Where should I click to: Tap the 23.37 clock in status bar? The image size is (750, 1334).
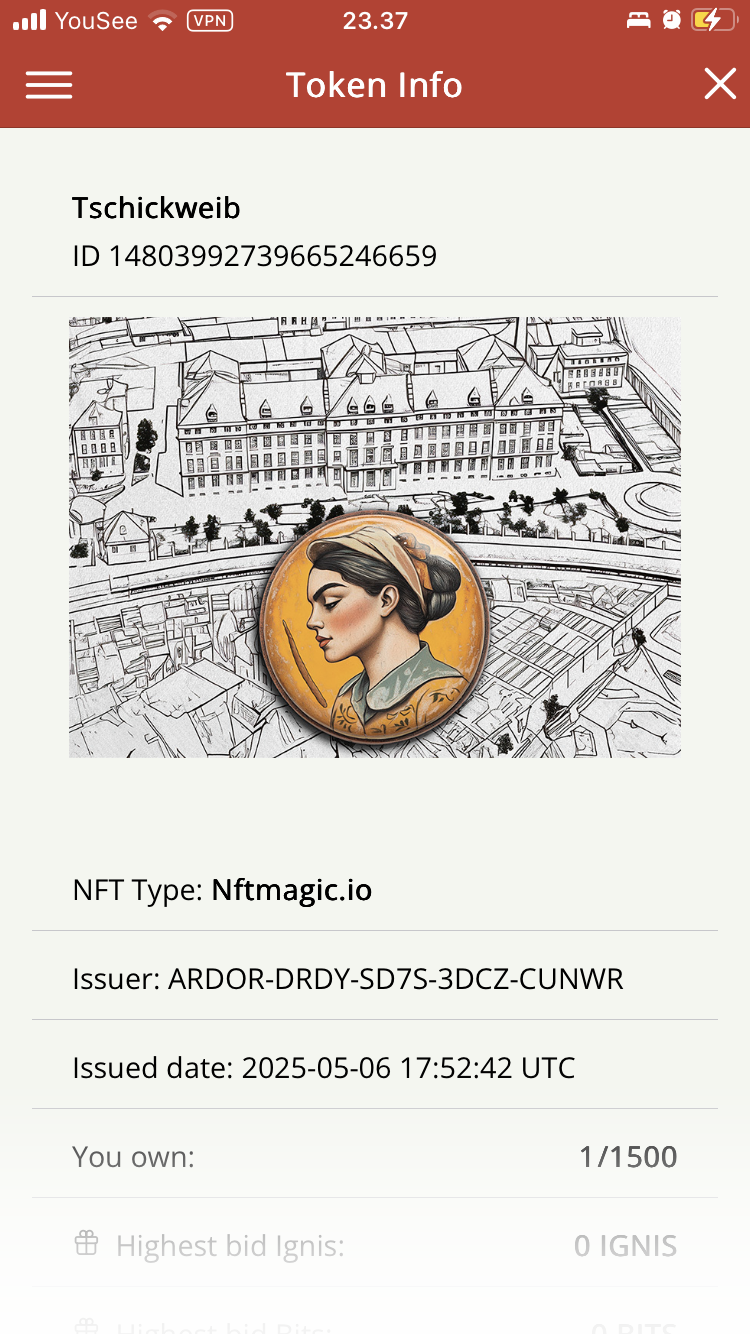(374, 20)
